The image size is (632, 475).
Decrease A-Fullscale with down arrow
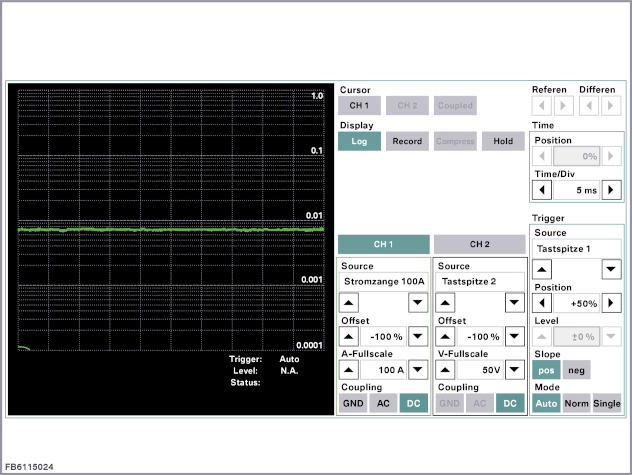point(418,370)
